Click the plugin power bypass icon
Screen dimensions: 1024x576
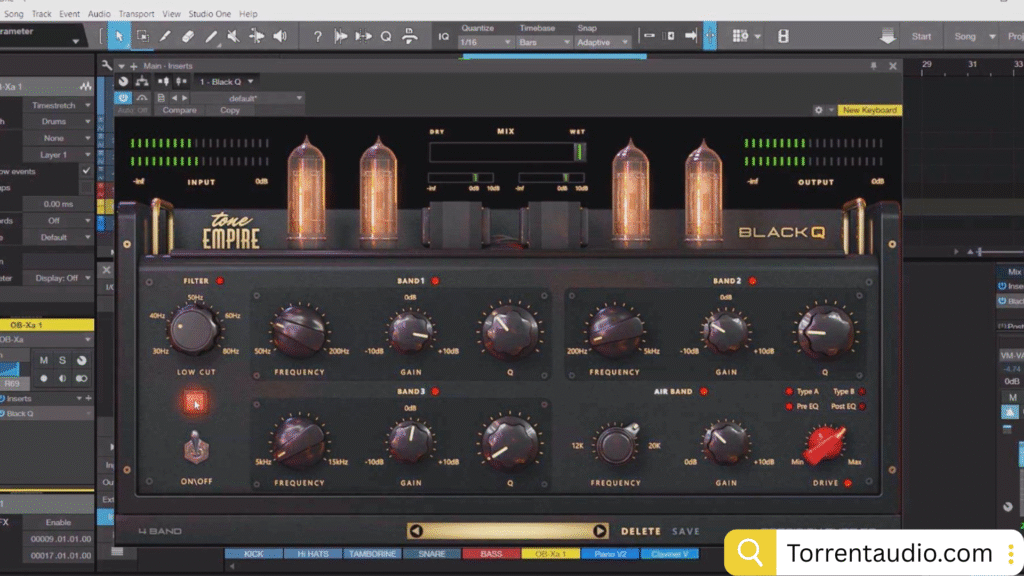point(123,98)
